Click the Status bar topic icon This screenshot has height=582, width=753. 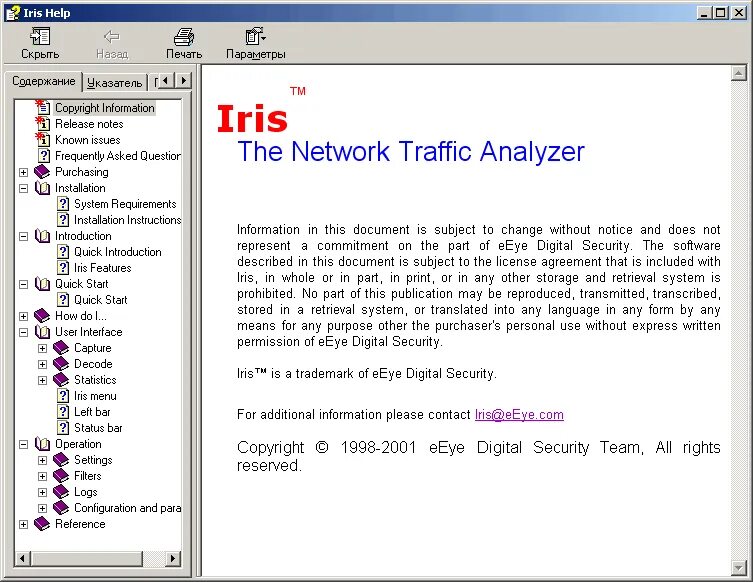(x=63, y=428)
